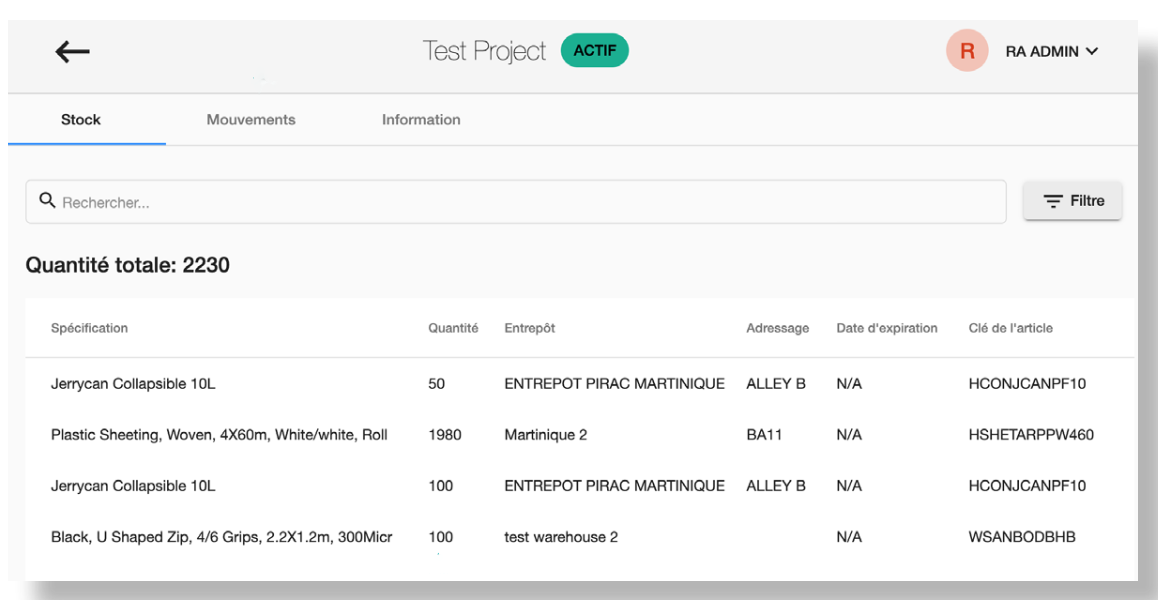This screenshot has height=600, width=1158.
Task: Click the search magnifier icon
Action: (x=46, y=201)
